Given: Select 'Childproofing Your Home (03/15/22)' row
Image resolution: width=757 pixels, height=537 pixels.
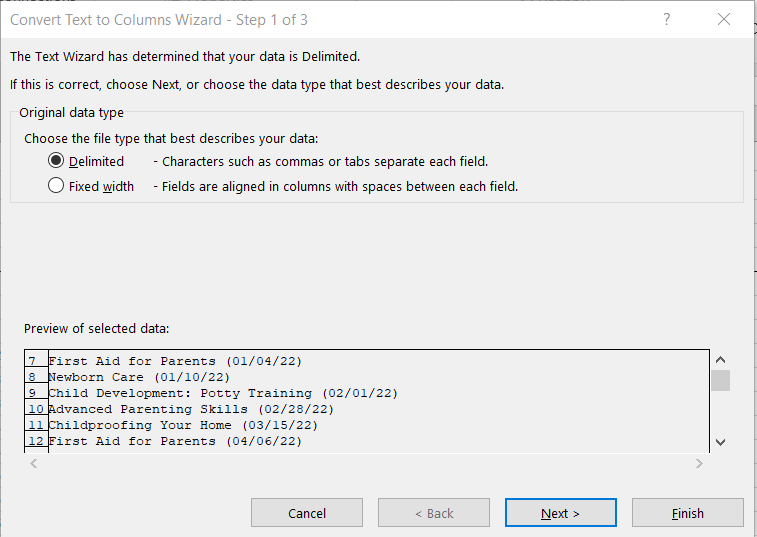Looking at the screenshot, I should point(183,425).
